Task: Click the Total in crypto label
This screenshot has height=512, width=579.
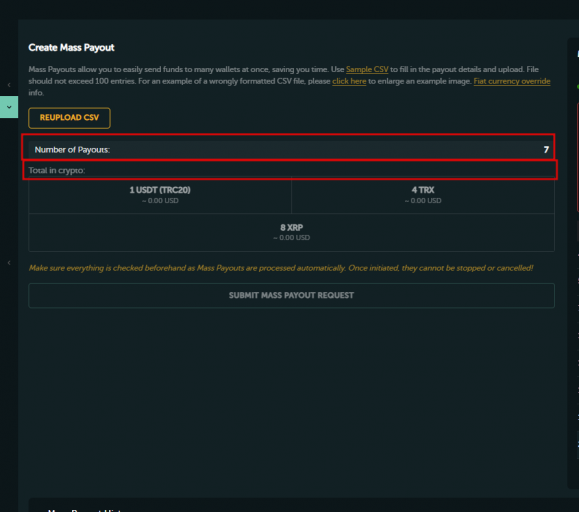Action: pyautogui.click(x=57, y=170)
